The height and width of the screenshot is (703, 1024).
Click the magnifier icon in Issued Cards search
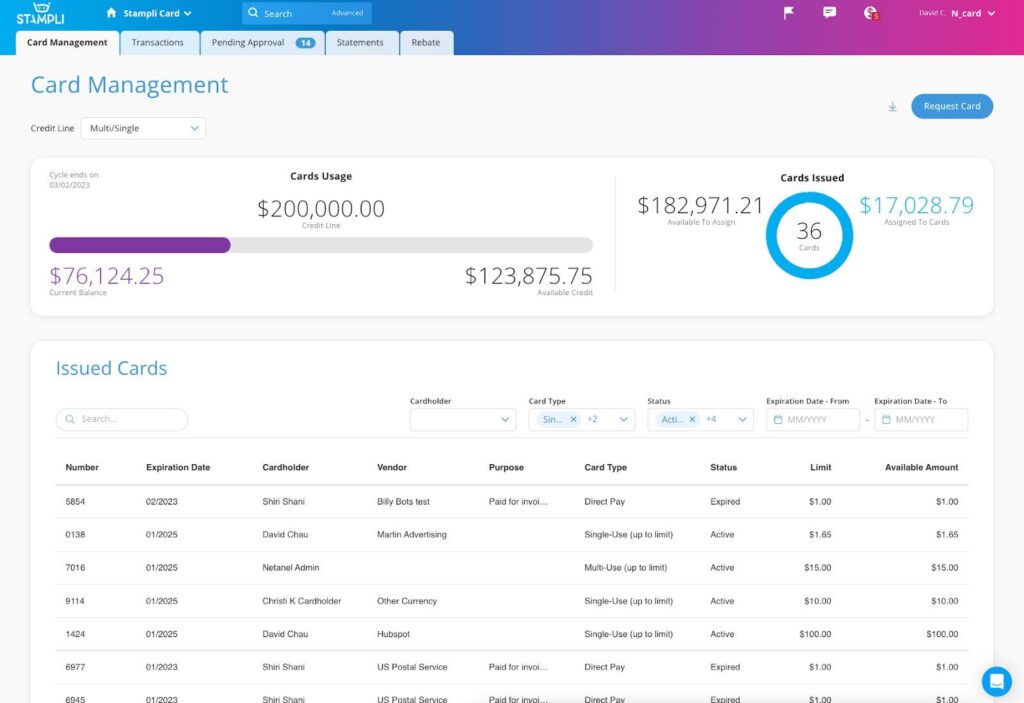coord(69,419)
